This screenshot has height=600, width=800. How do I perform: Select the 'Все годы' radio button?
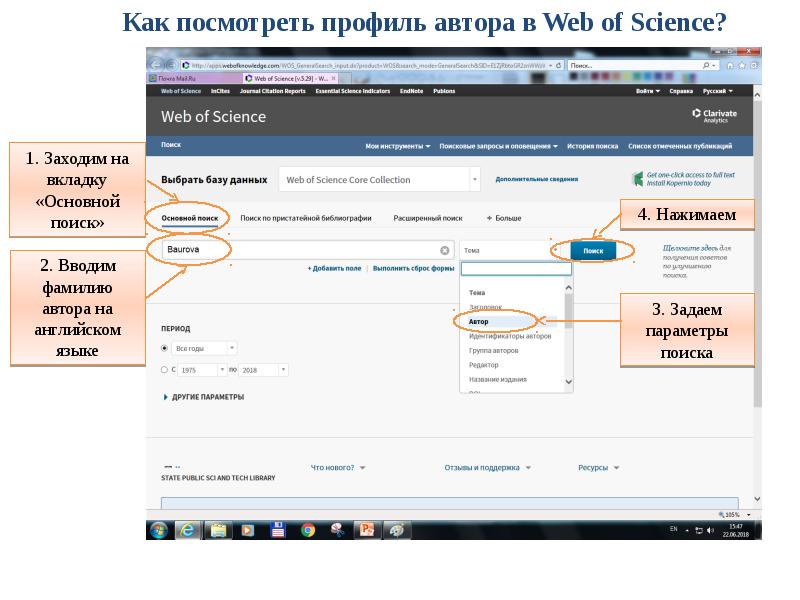coord(165,348)
